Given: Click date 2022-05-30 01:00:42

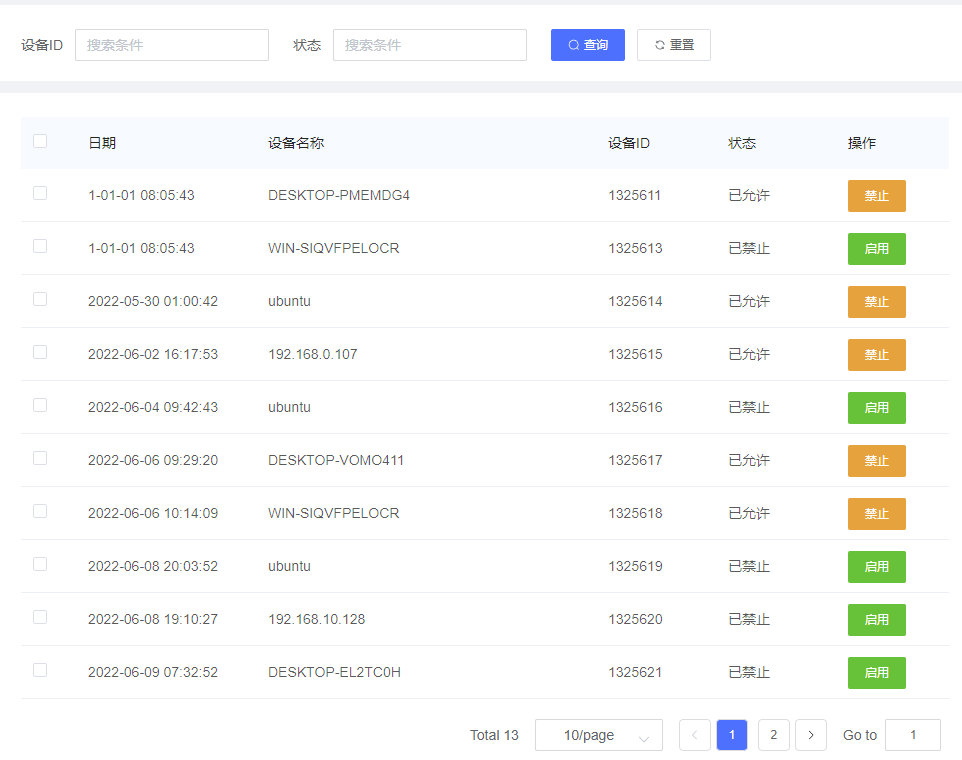Looking at the screenshot, I should click(153, 302).
